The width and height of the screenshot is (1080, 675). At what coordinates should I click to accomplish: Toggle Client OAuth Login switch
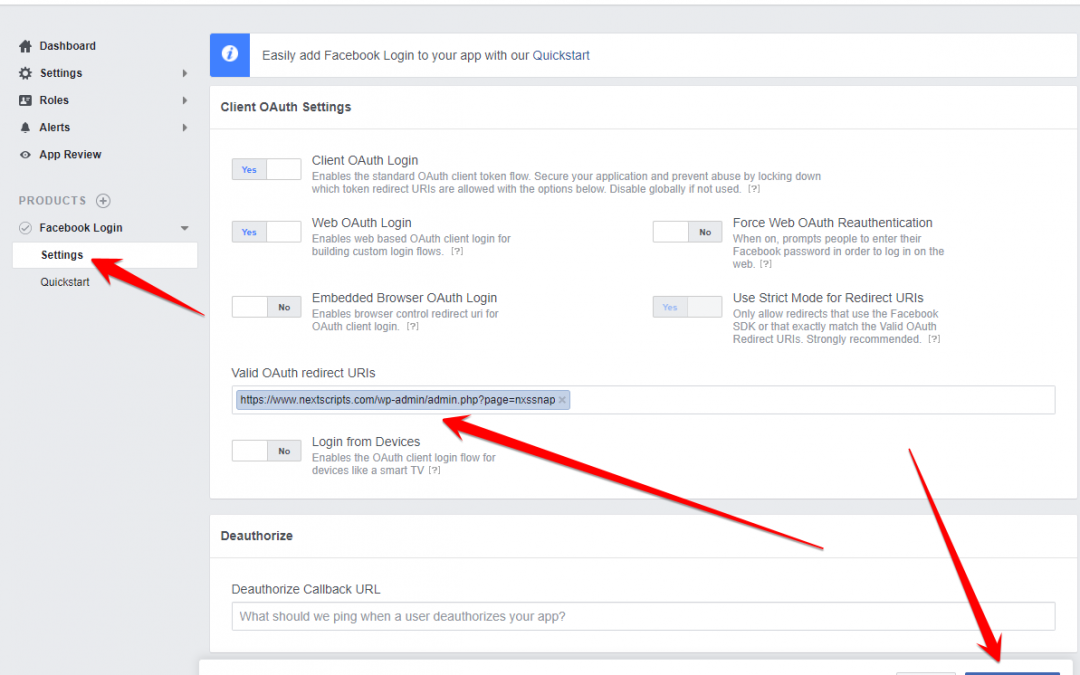267,169
